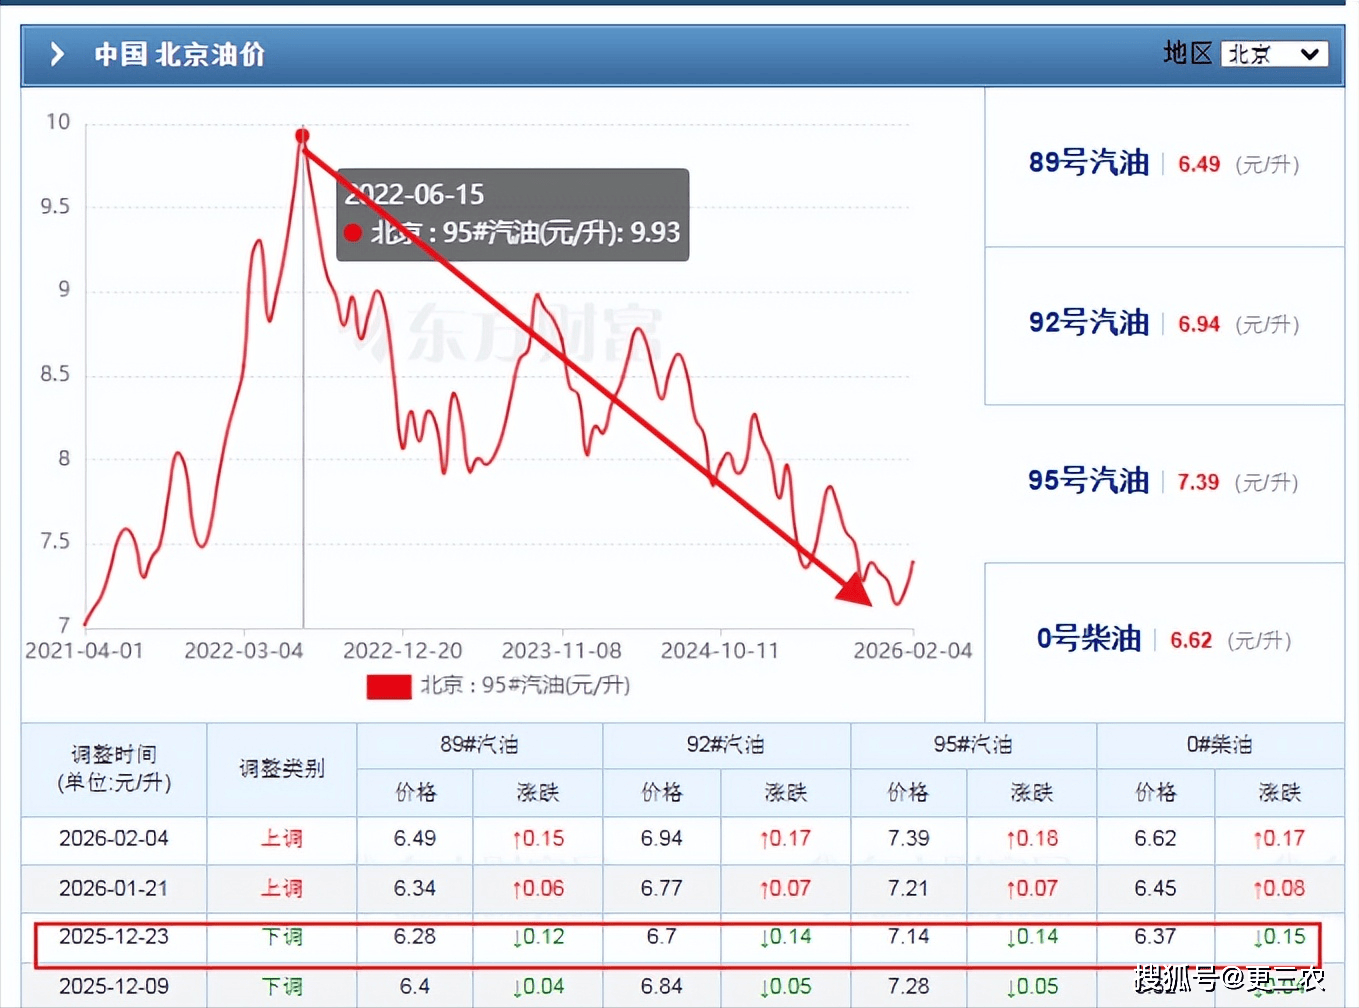Toggle the red 95#汽油 legend swatch
1359x1008 pixels.
(x=388, y=686)
